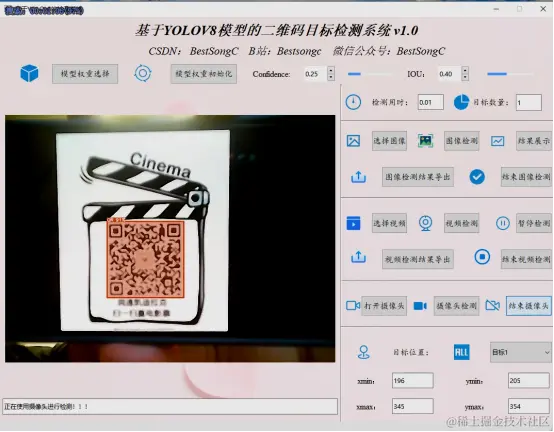Click the picture icon beside 选择图像
The height and width of the screenshot is (432, 554).
click(x=353, y=141)
